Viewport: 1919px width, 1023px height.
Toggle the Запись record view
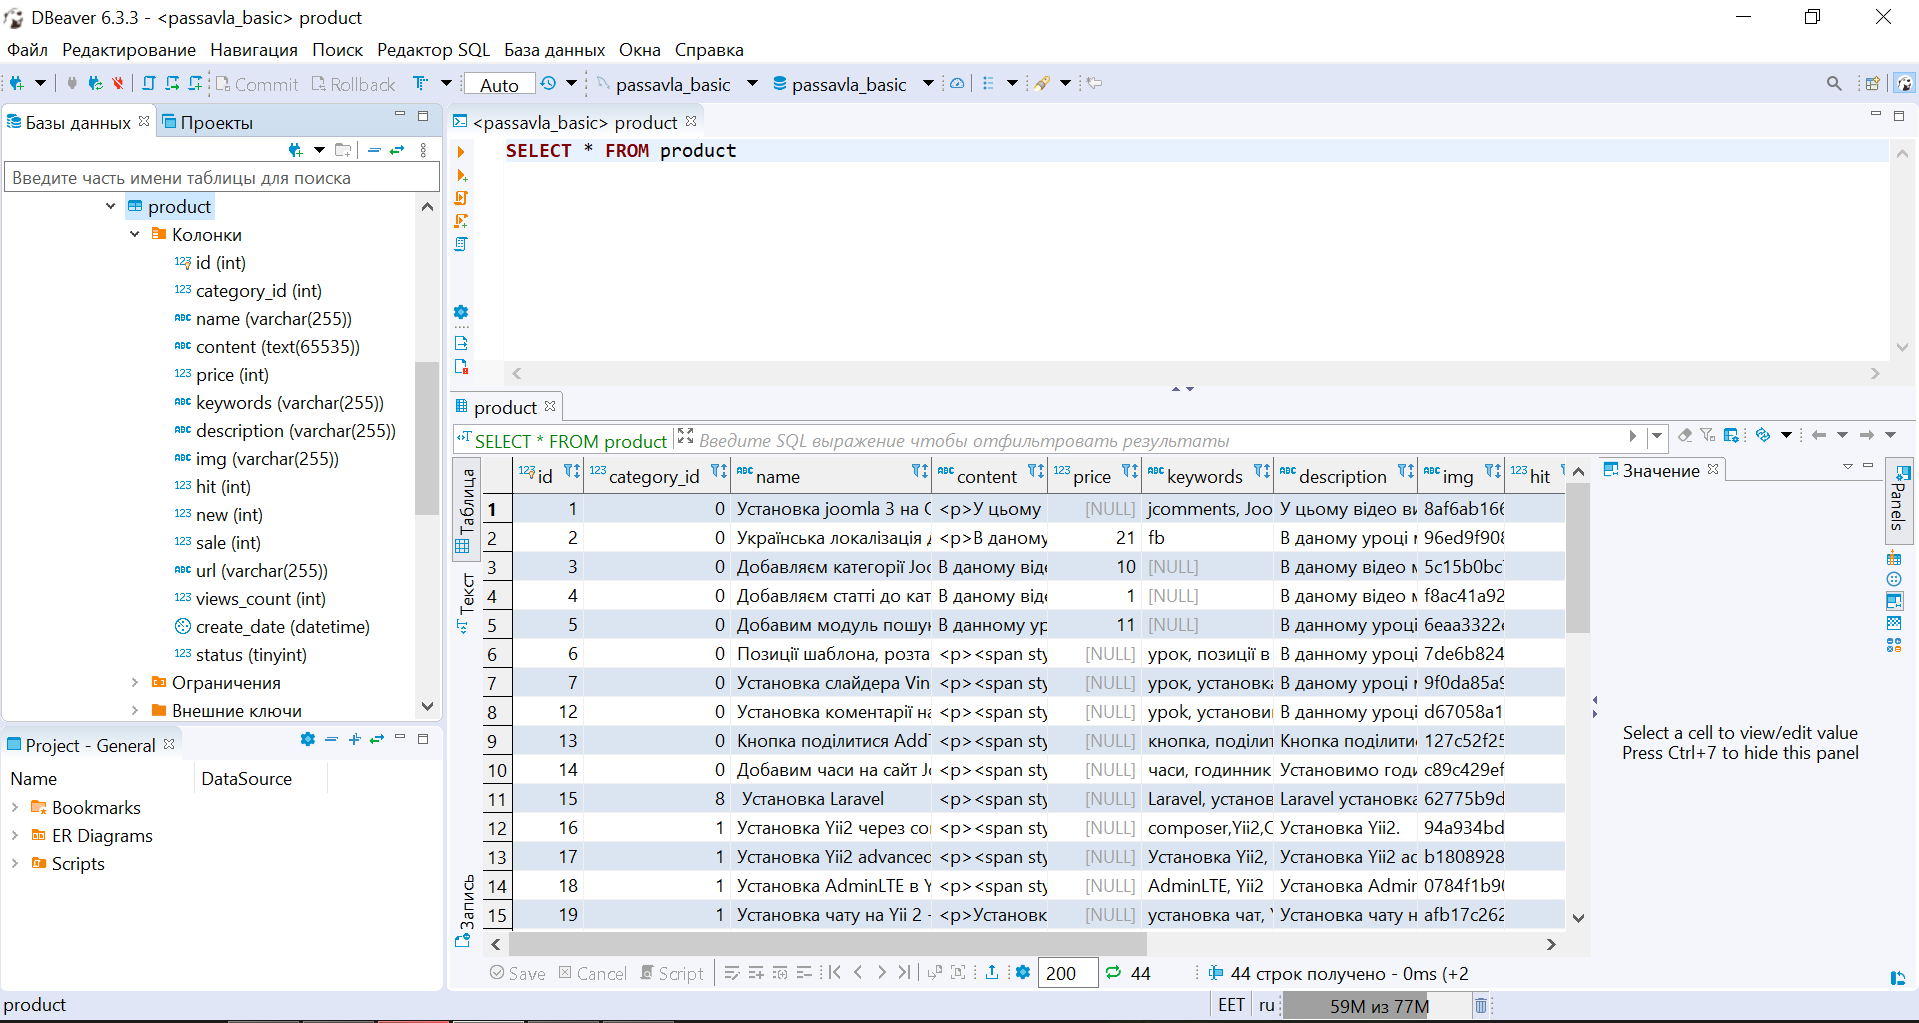point(465,910)
